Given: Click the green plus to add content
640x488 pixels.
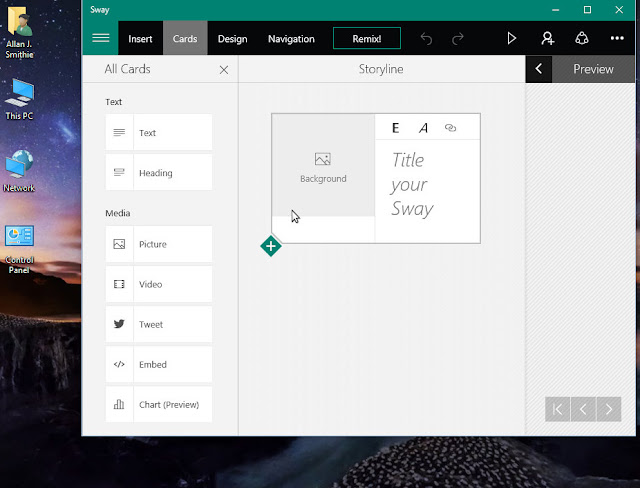Looking at the screenshot, I should pyautogui.click(x=271, y=246).
